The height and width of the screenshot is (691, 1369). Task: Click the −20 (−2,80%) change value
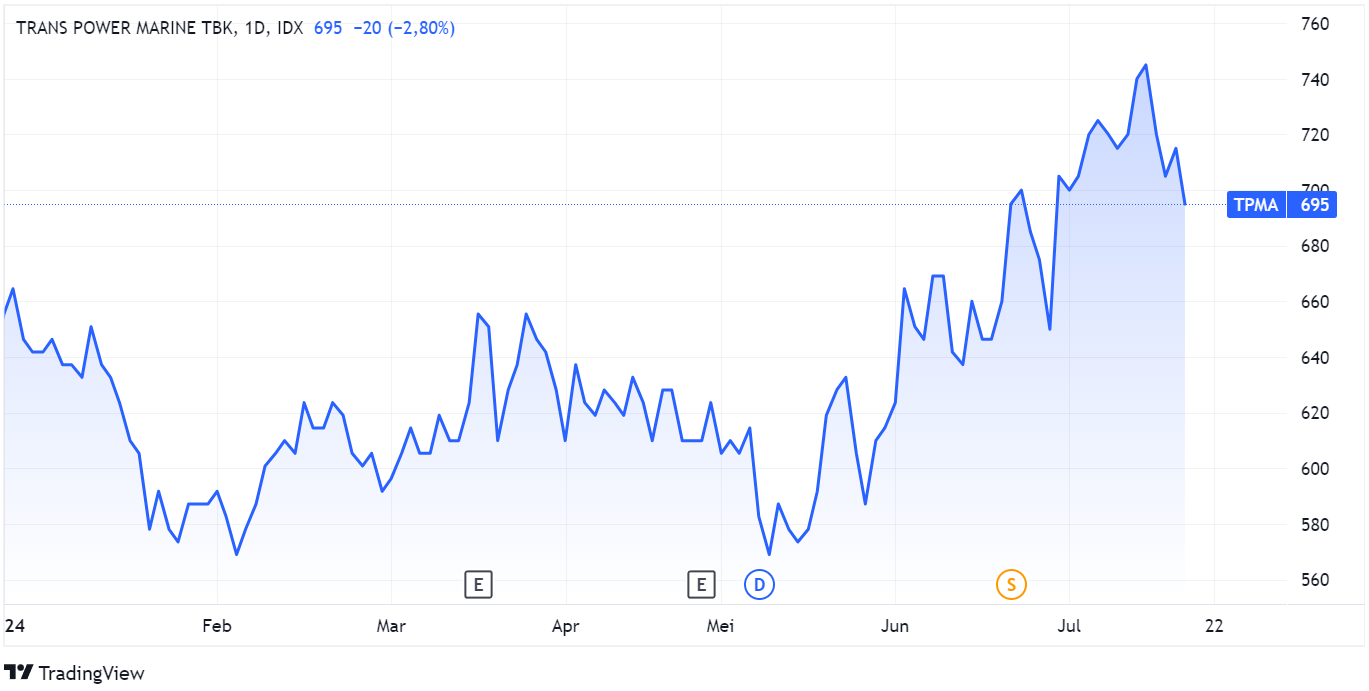click(x=402, y=29)
